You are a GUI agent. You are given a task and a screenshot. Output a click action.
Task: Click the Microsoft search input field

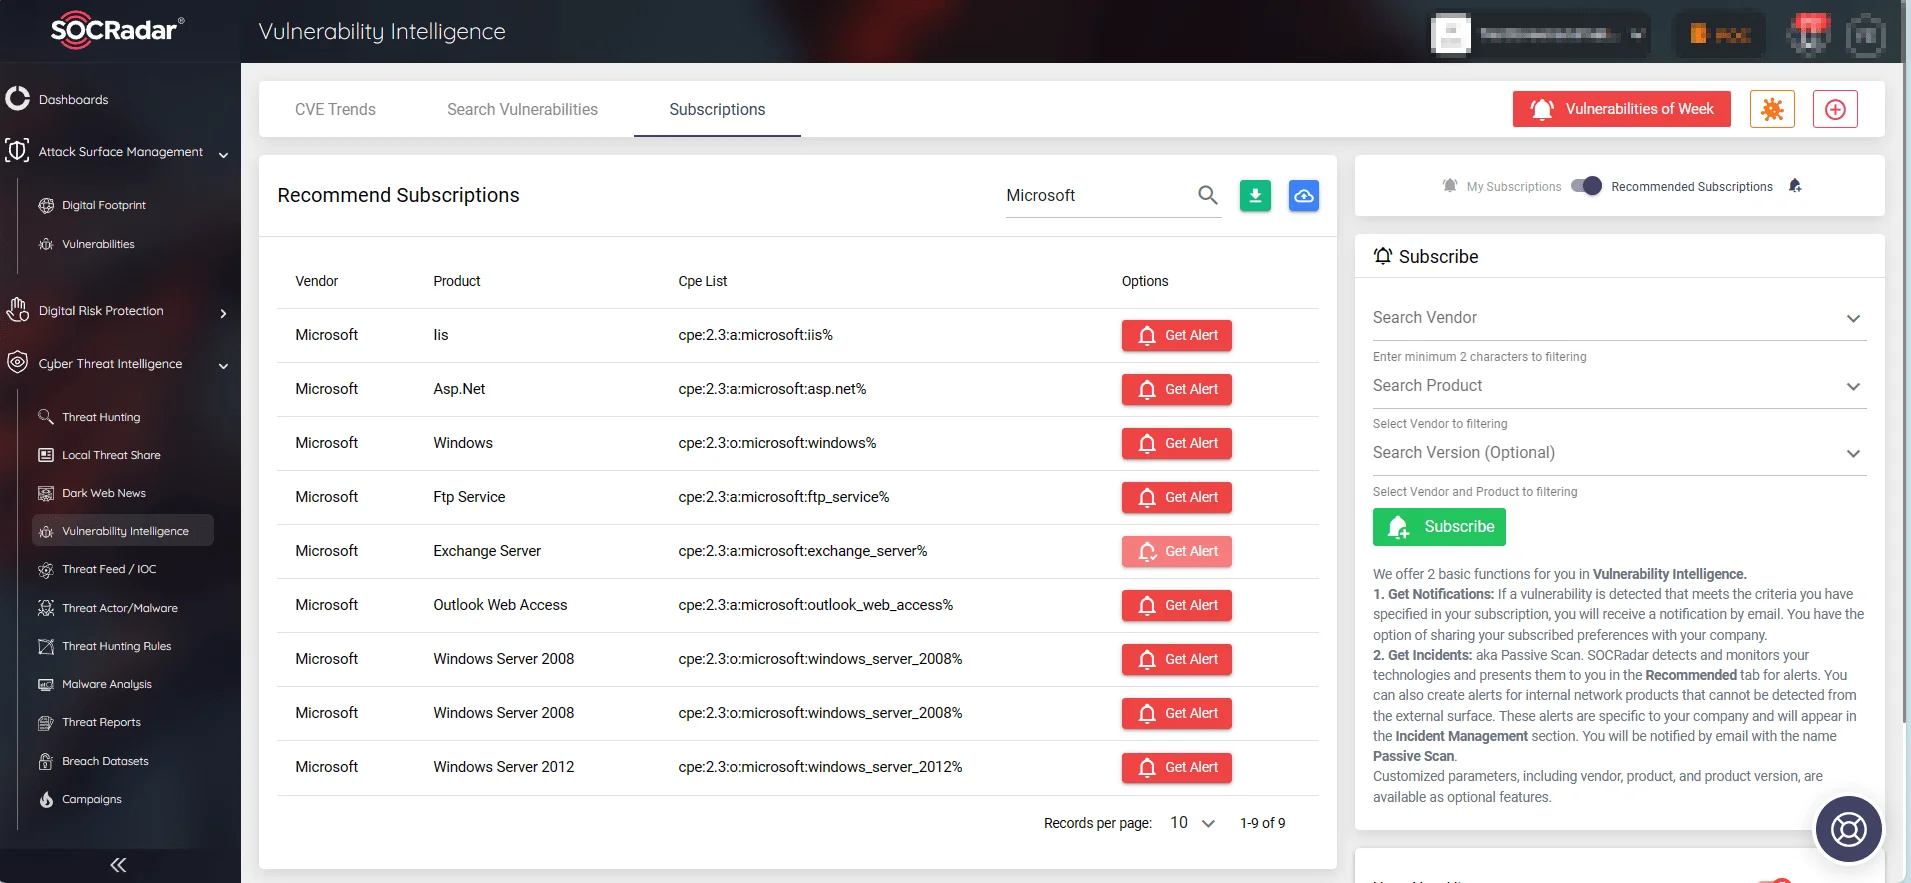tap(1098, 196)
